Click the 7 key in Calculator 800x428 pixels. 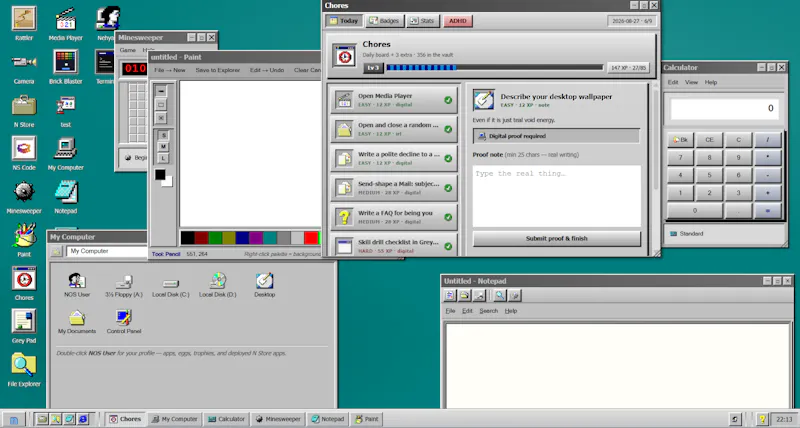680,158
